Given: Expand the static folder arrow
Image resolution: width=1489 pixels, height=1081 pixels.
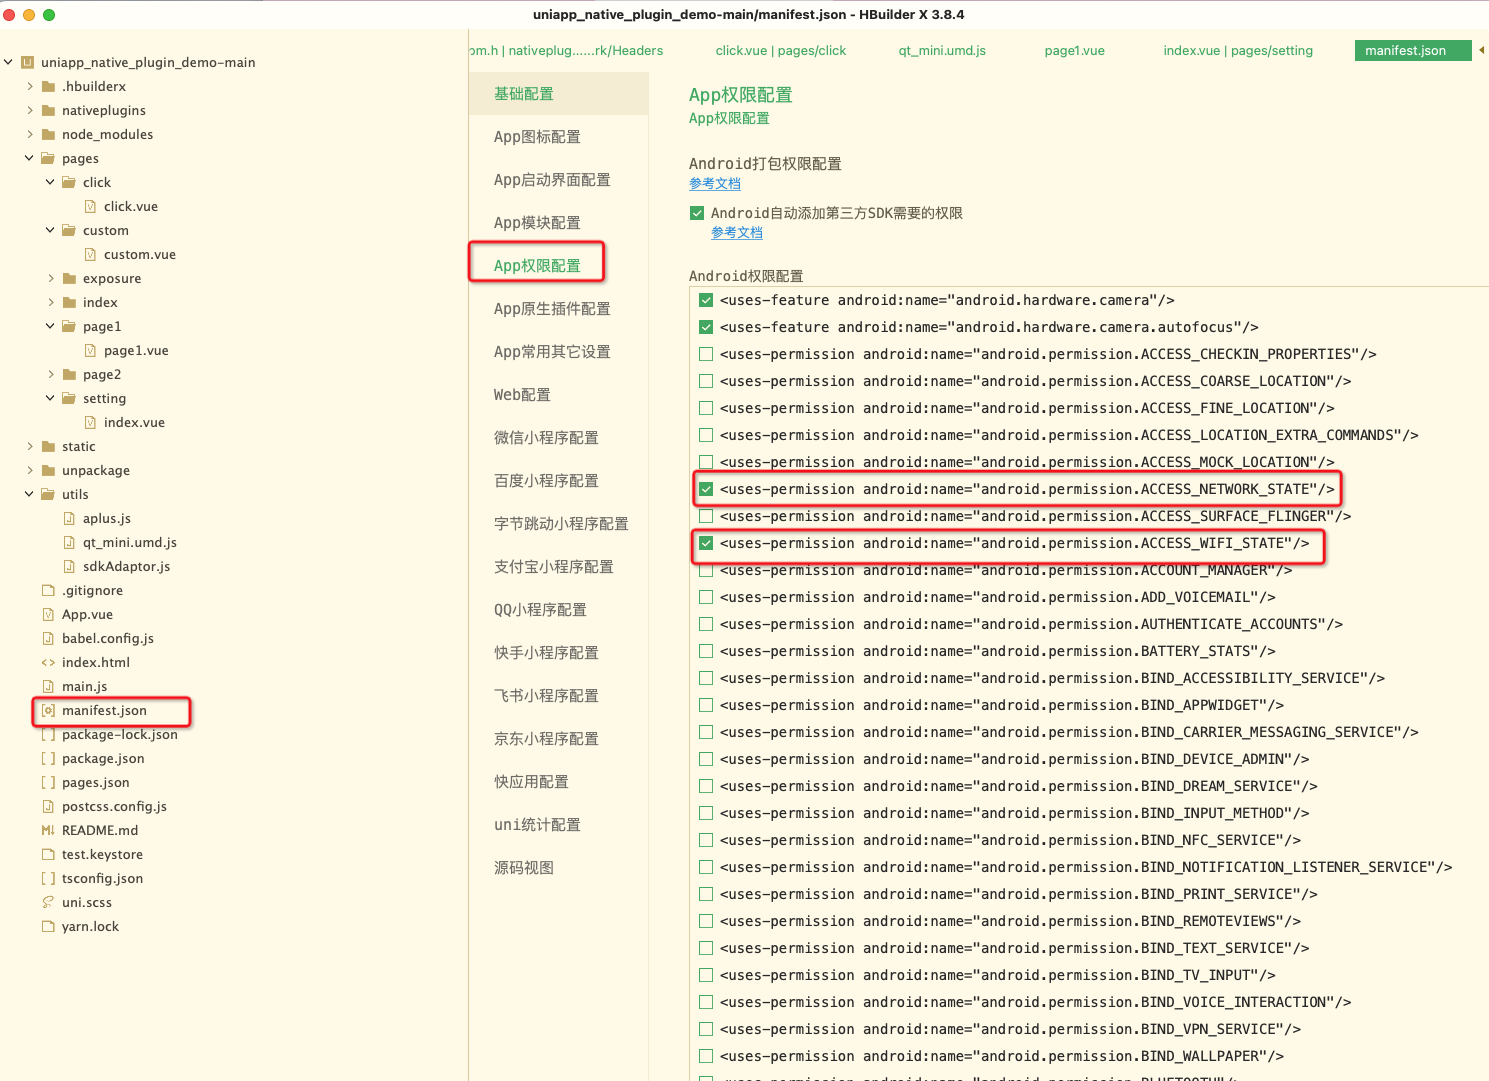Looking at the screenshot, I should pyautogui.click(x=30, y=446).
